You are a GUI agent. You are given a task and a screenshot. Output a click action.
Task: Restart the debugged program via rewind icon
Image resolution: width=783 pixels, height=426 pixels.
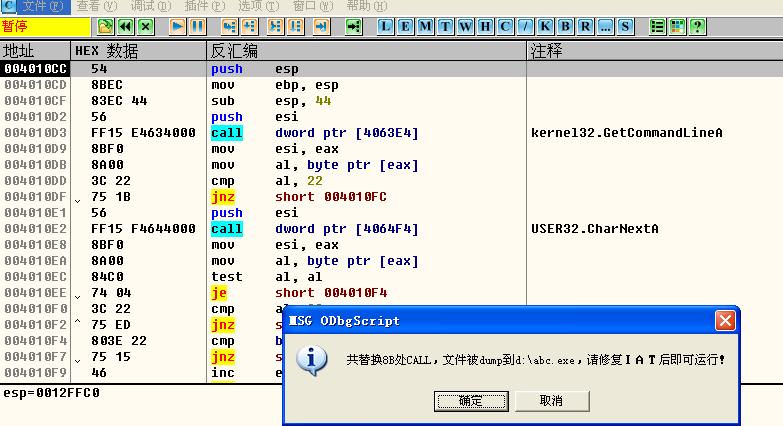click(x=125, y=26)
